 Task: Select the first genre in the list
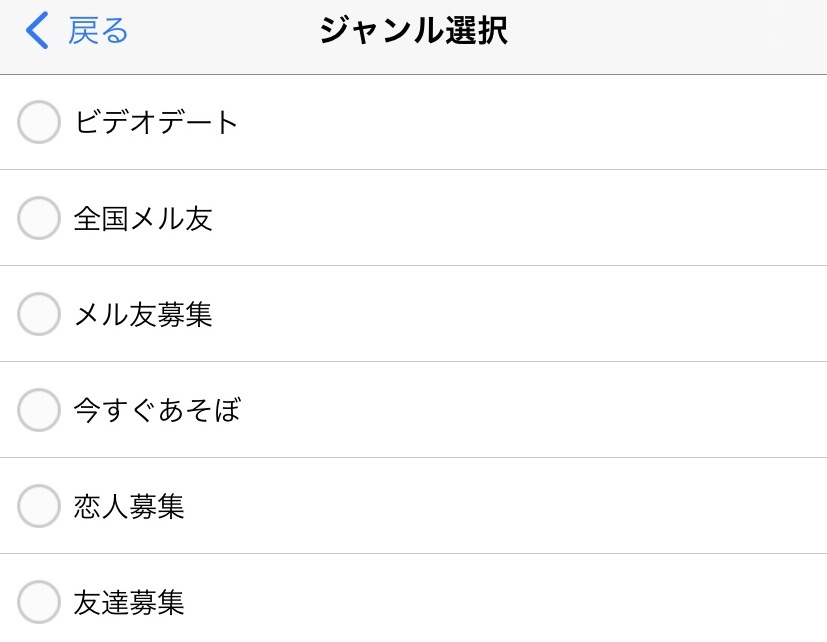coord(155,123)
